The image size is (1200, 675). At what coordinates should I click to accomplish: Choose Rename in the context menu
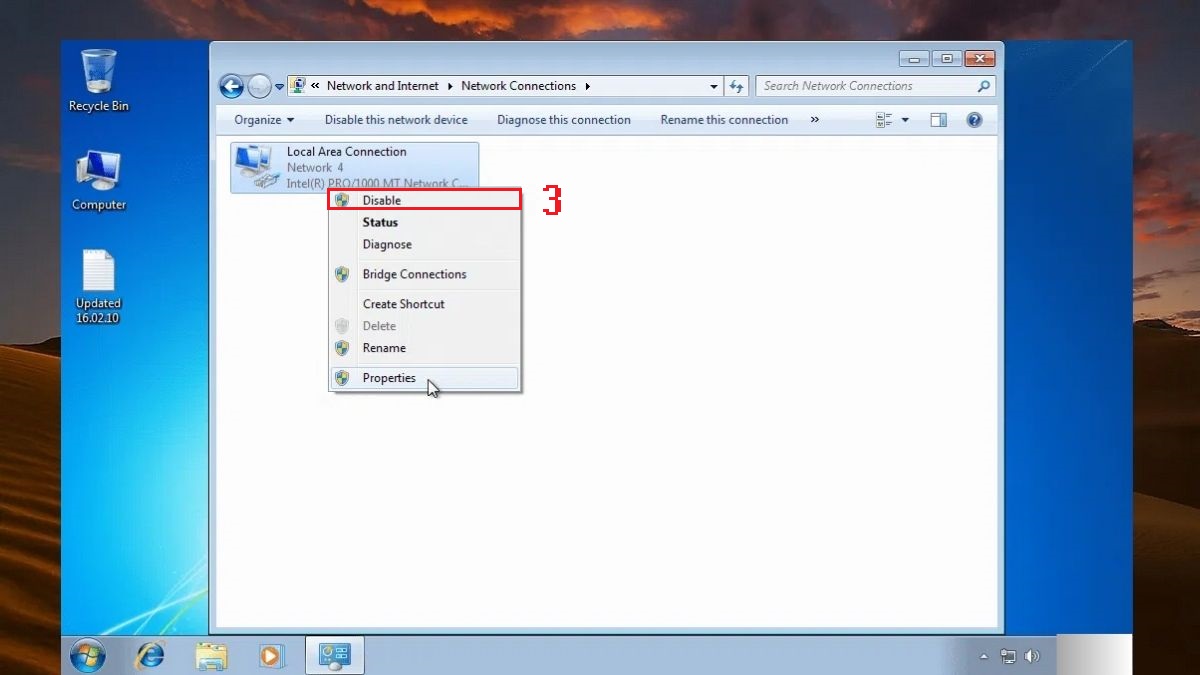(425, 348)
